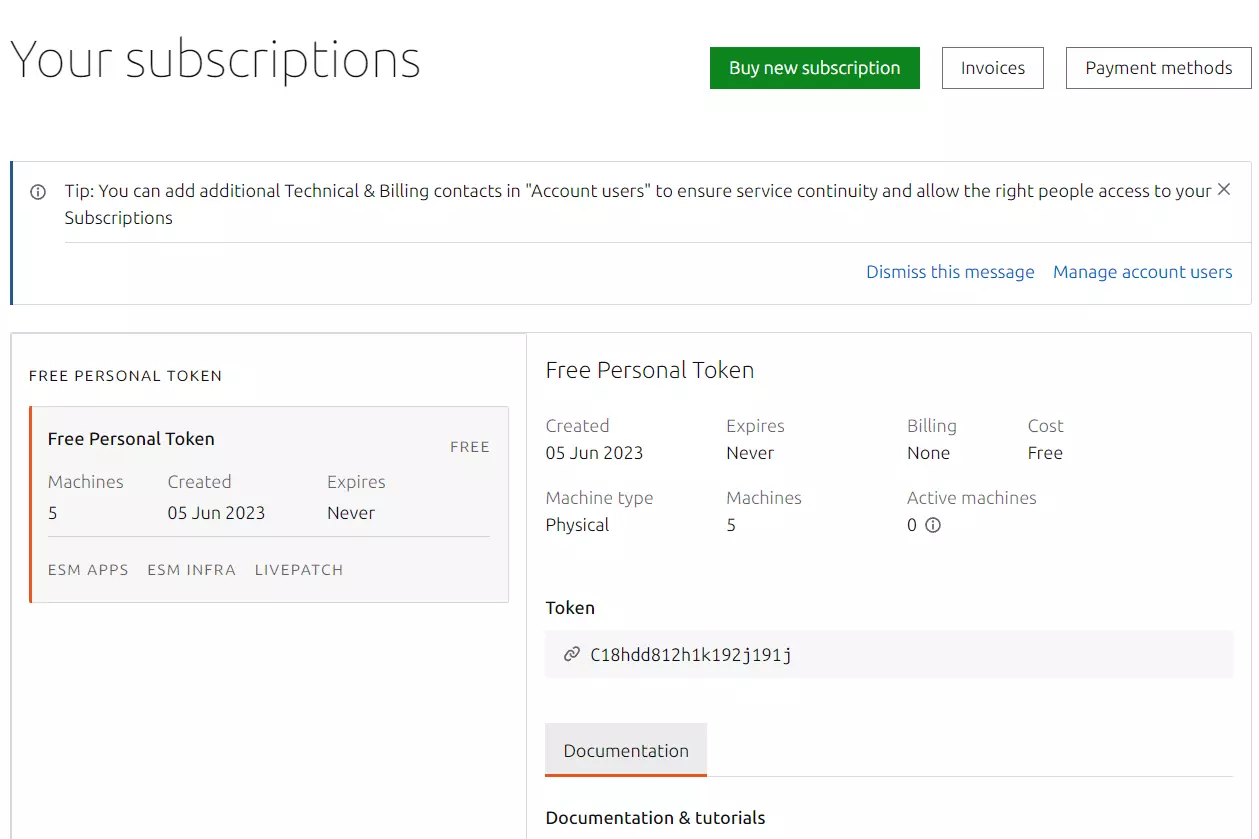The width and height of the screenshot is (1259, 839).
Task: Click the LIVEPATCH tag
Action: tap(298, 570)
